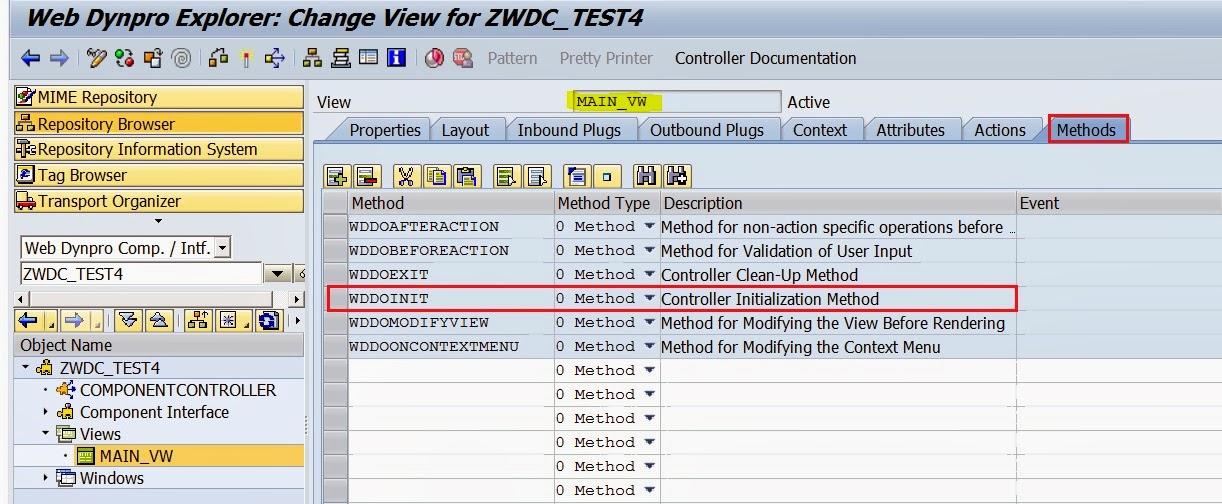Open the ZWDC_TEST4 history dropdown arrow
This screenshot has height=504, width=1222.
(277, 274)
